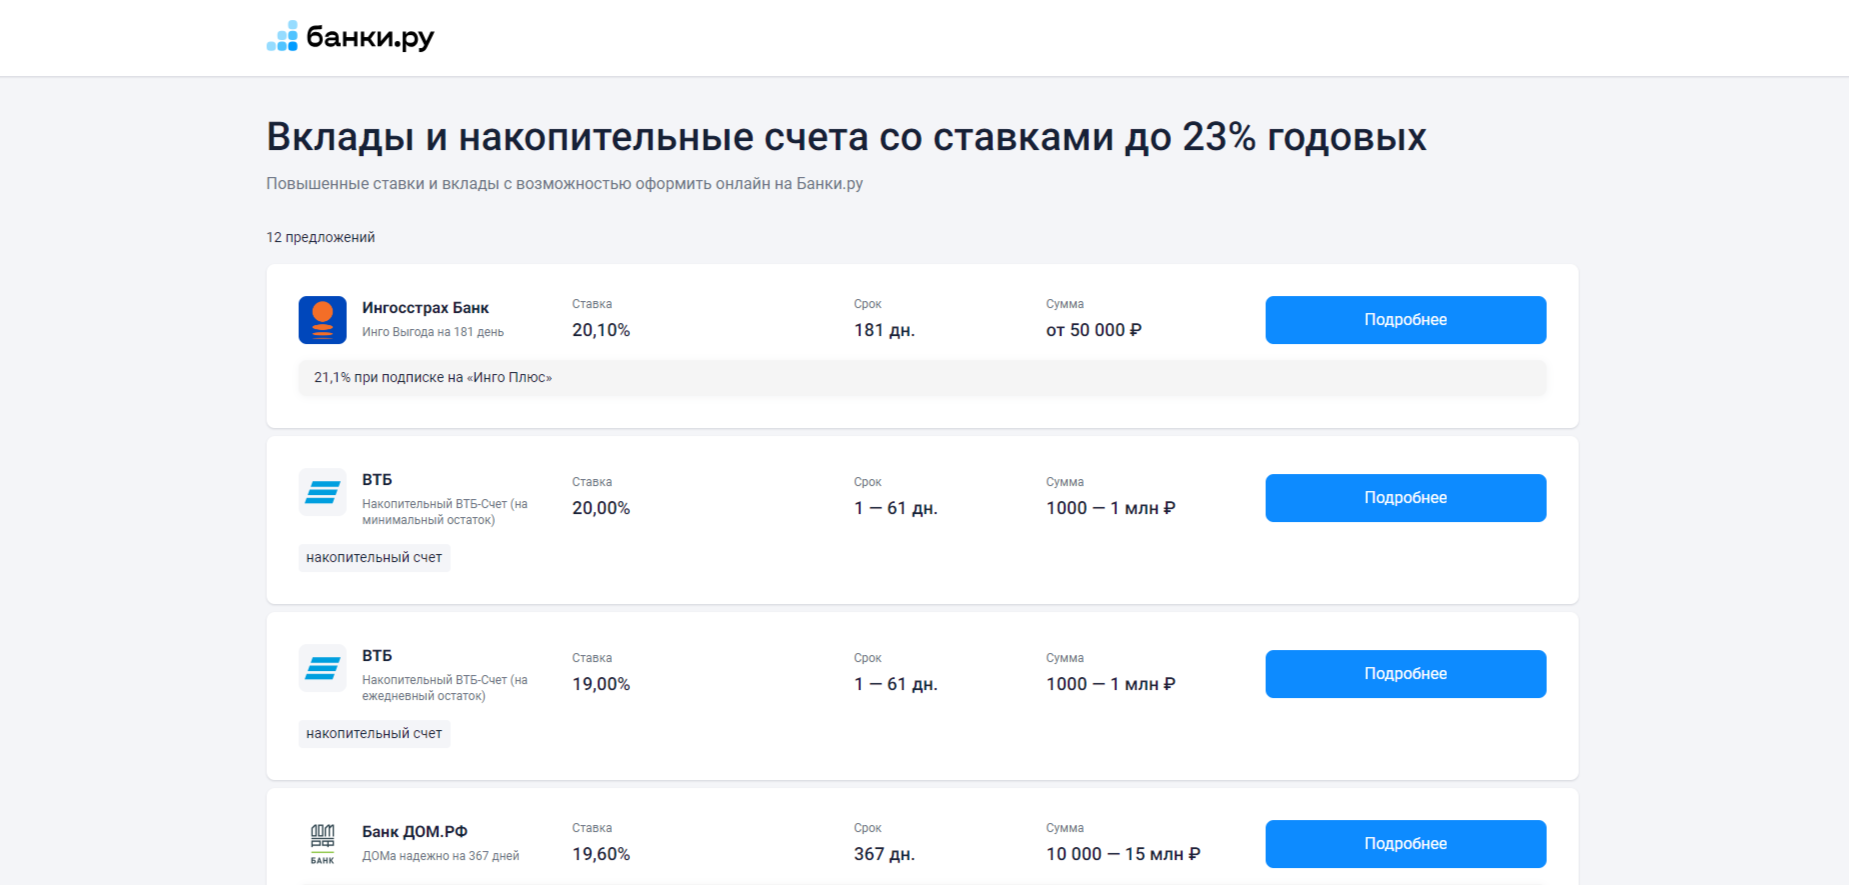Click the Банки.ру logo icon
Viewport: 1849px width, 885px height.
282,37
